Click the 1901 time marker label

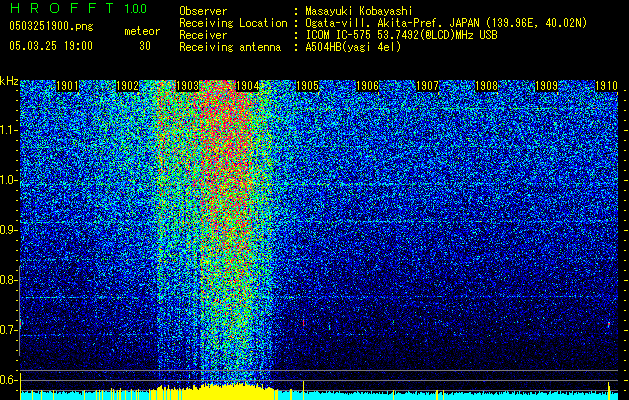[x=67, y=86]
